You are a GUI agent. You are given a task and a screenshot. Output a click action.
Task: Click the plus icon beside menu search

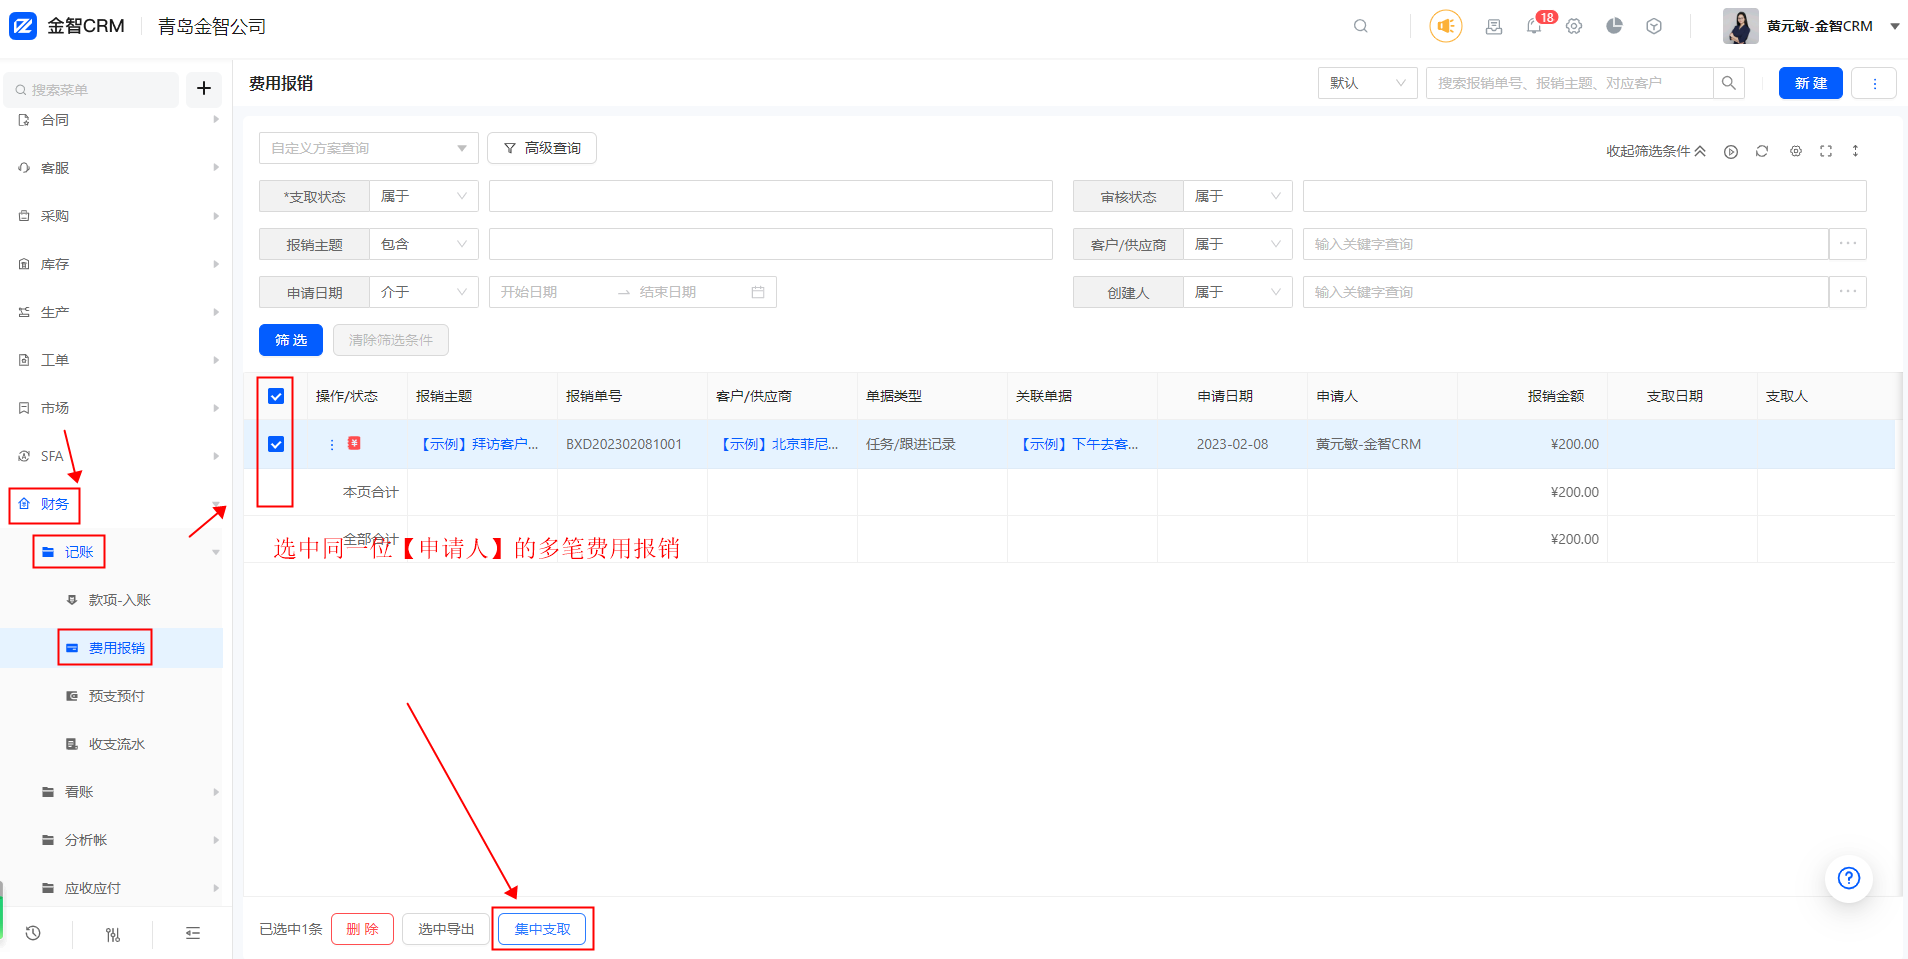[x=204, y=88]
